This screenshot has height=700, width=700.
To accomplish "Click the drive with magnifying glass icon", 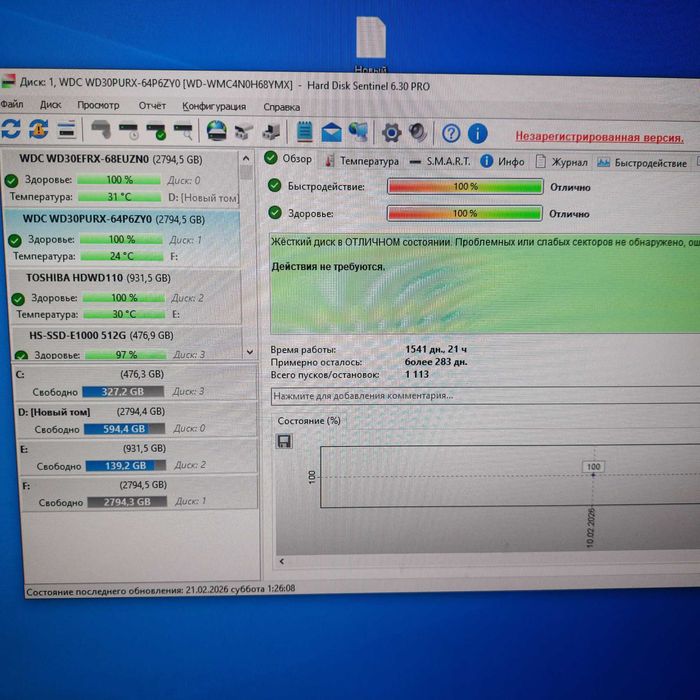I will [x=183, y=132].
